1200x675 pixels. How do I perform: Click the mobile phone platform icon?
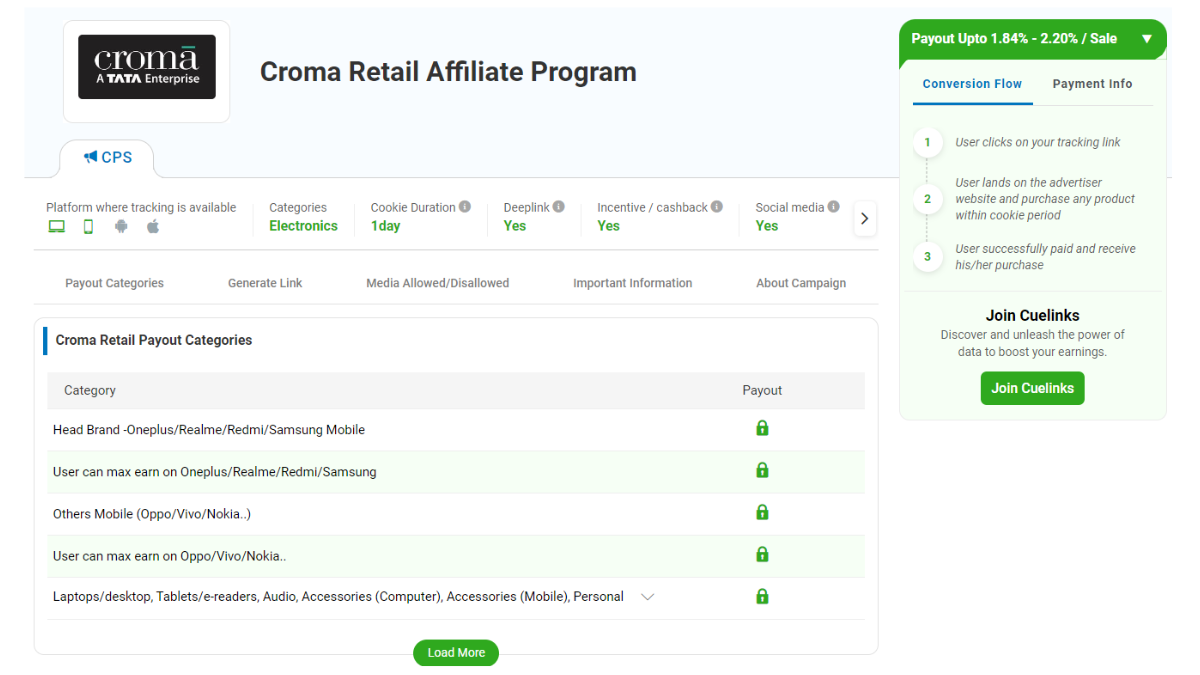pos(88,226)
